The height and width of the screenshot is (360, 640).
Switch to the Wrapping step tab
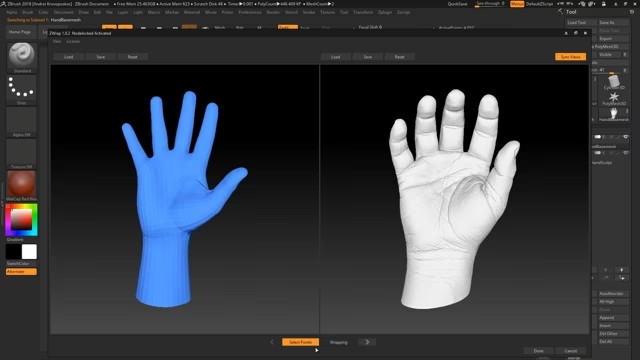(338, 342)
